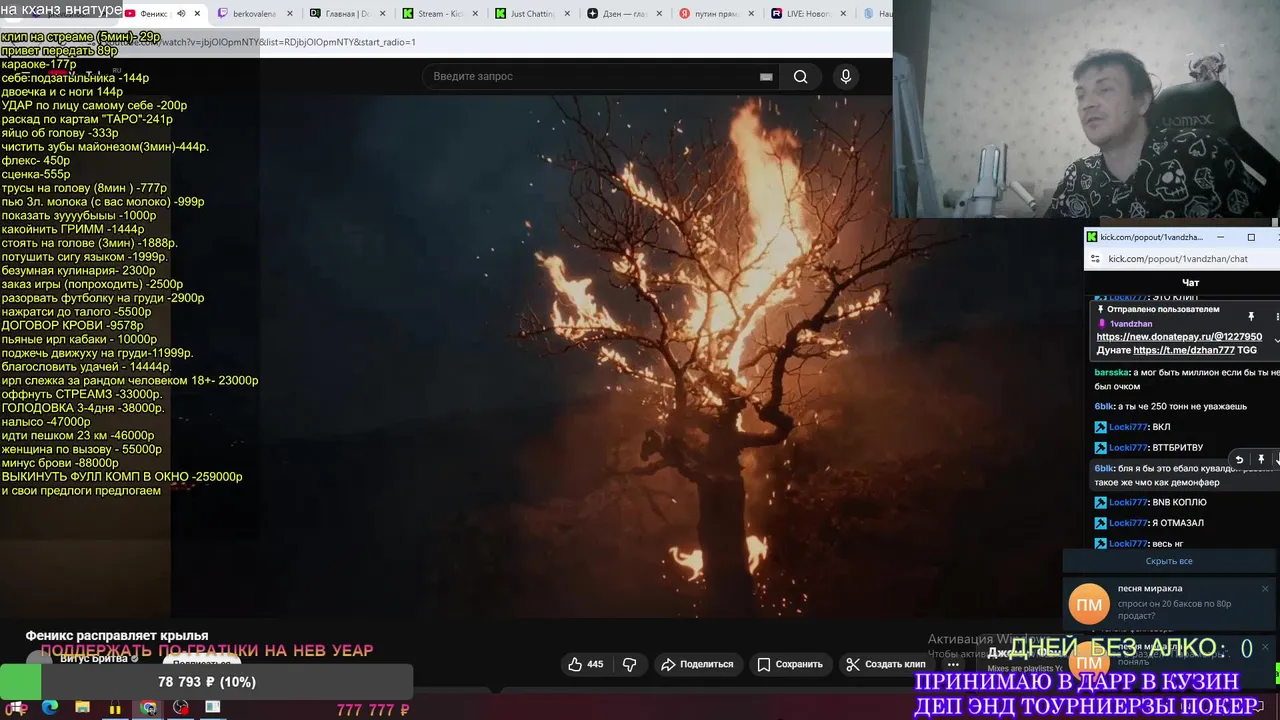Screen dimensions: 1280x720
Task: Open OBS Studio from the taskbar
Action: click(x=181, y=708)
